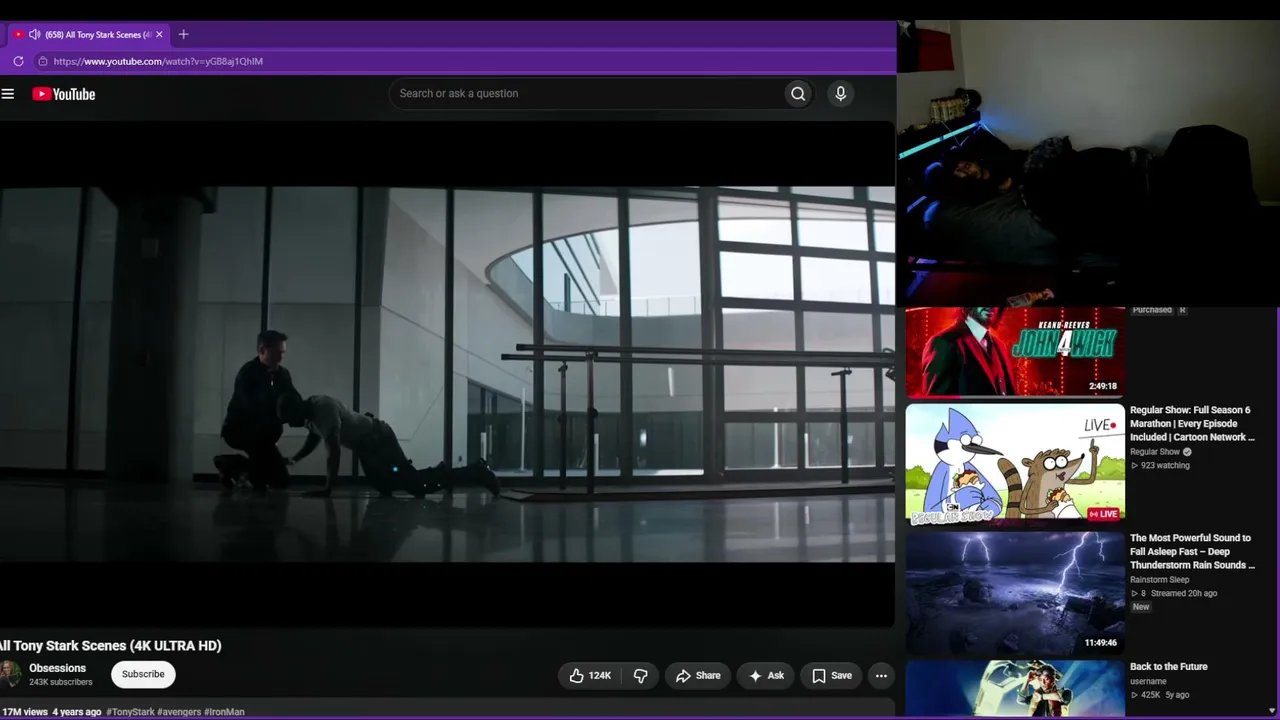Click the 17M views count text

coord(25,712)
